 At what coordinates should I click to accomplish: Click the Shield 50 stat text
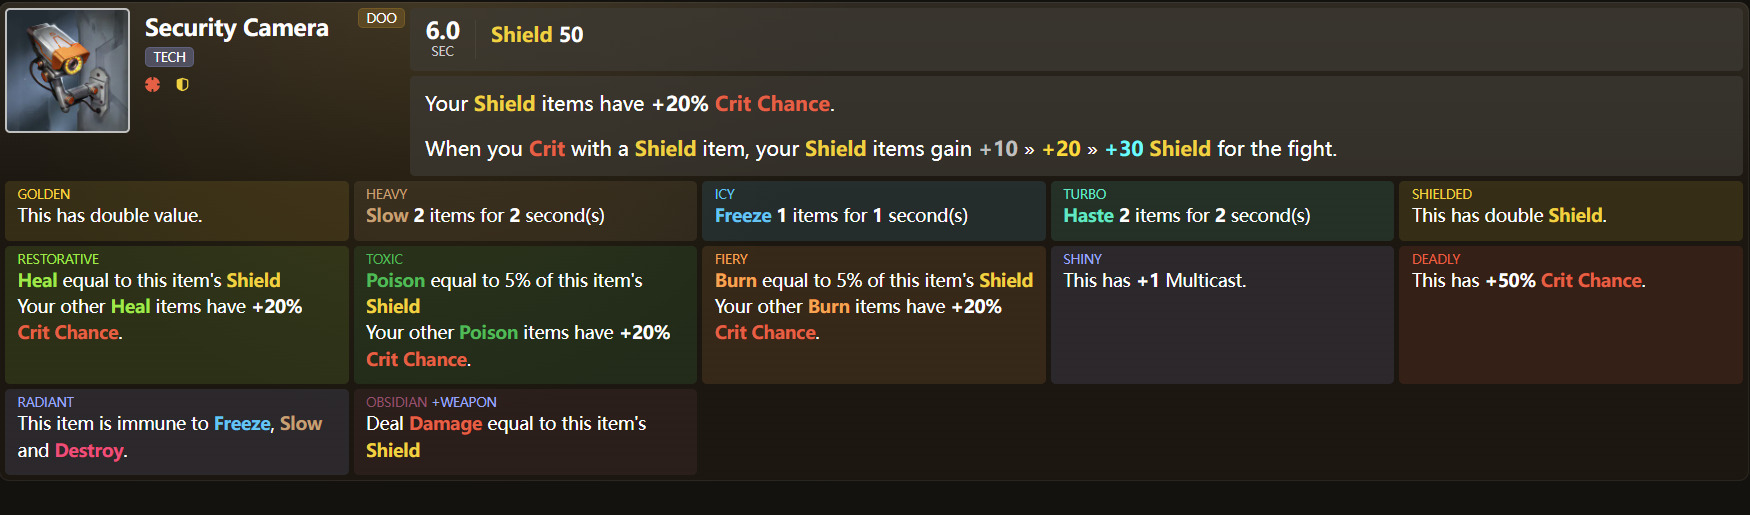click(537, 35)
